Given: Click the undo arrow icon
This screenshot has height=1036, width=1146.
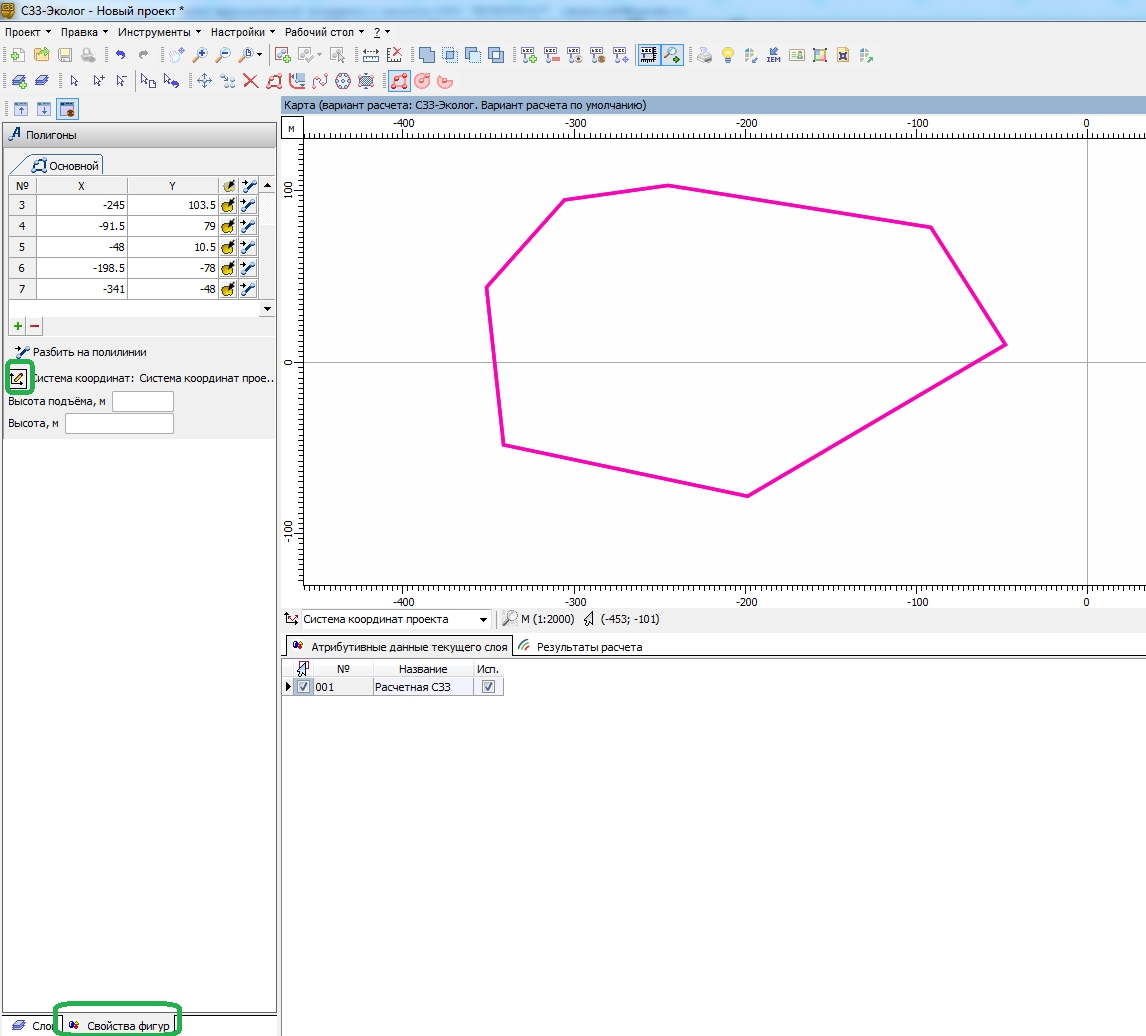Looking at the screenshot, I should click(x=120, y=56).
